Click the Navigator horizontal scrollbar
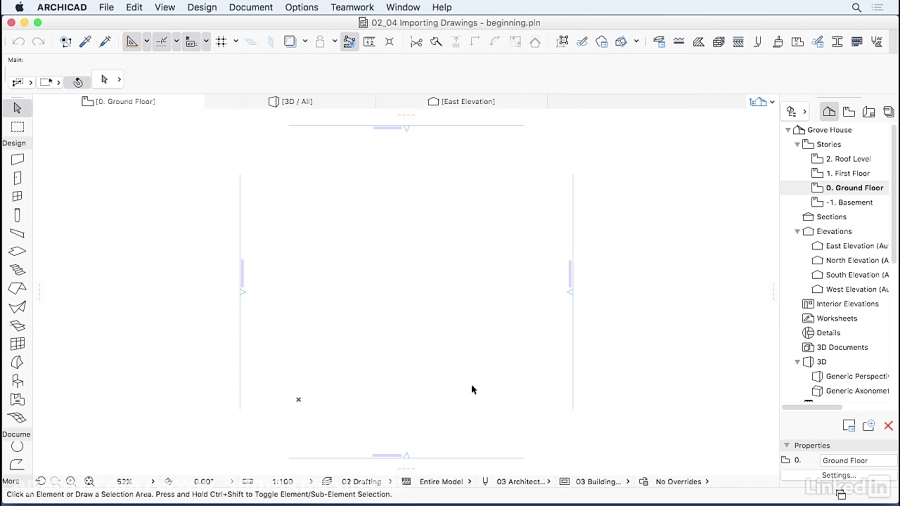900x506 pixels. (812, 407)
